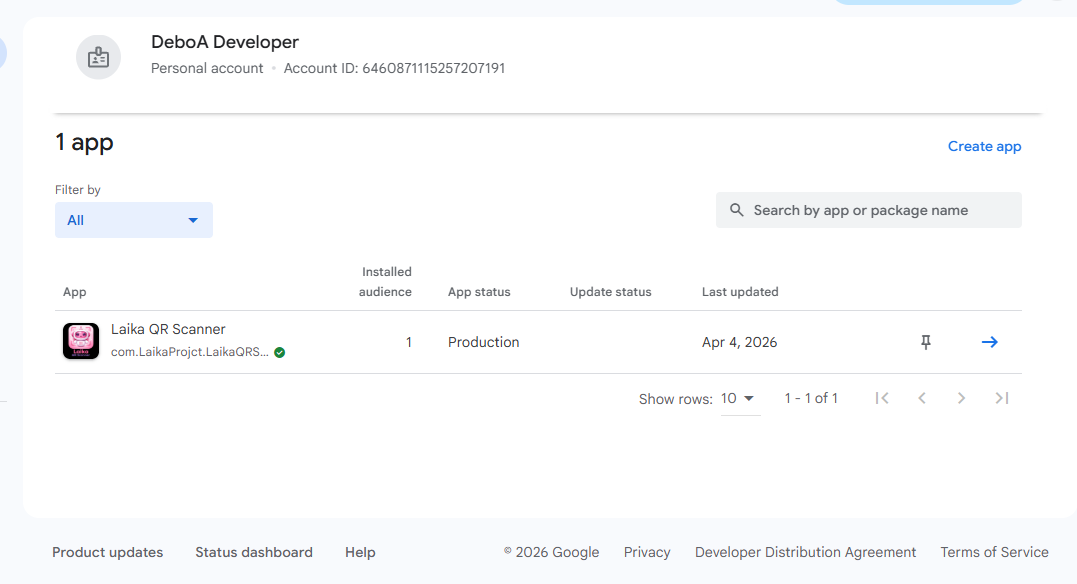Open the Help footer link
Screen dimensions: 1077x584
click(360, 552)
